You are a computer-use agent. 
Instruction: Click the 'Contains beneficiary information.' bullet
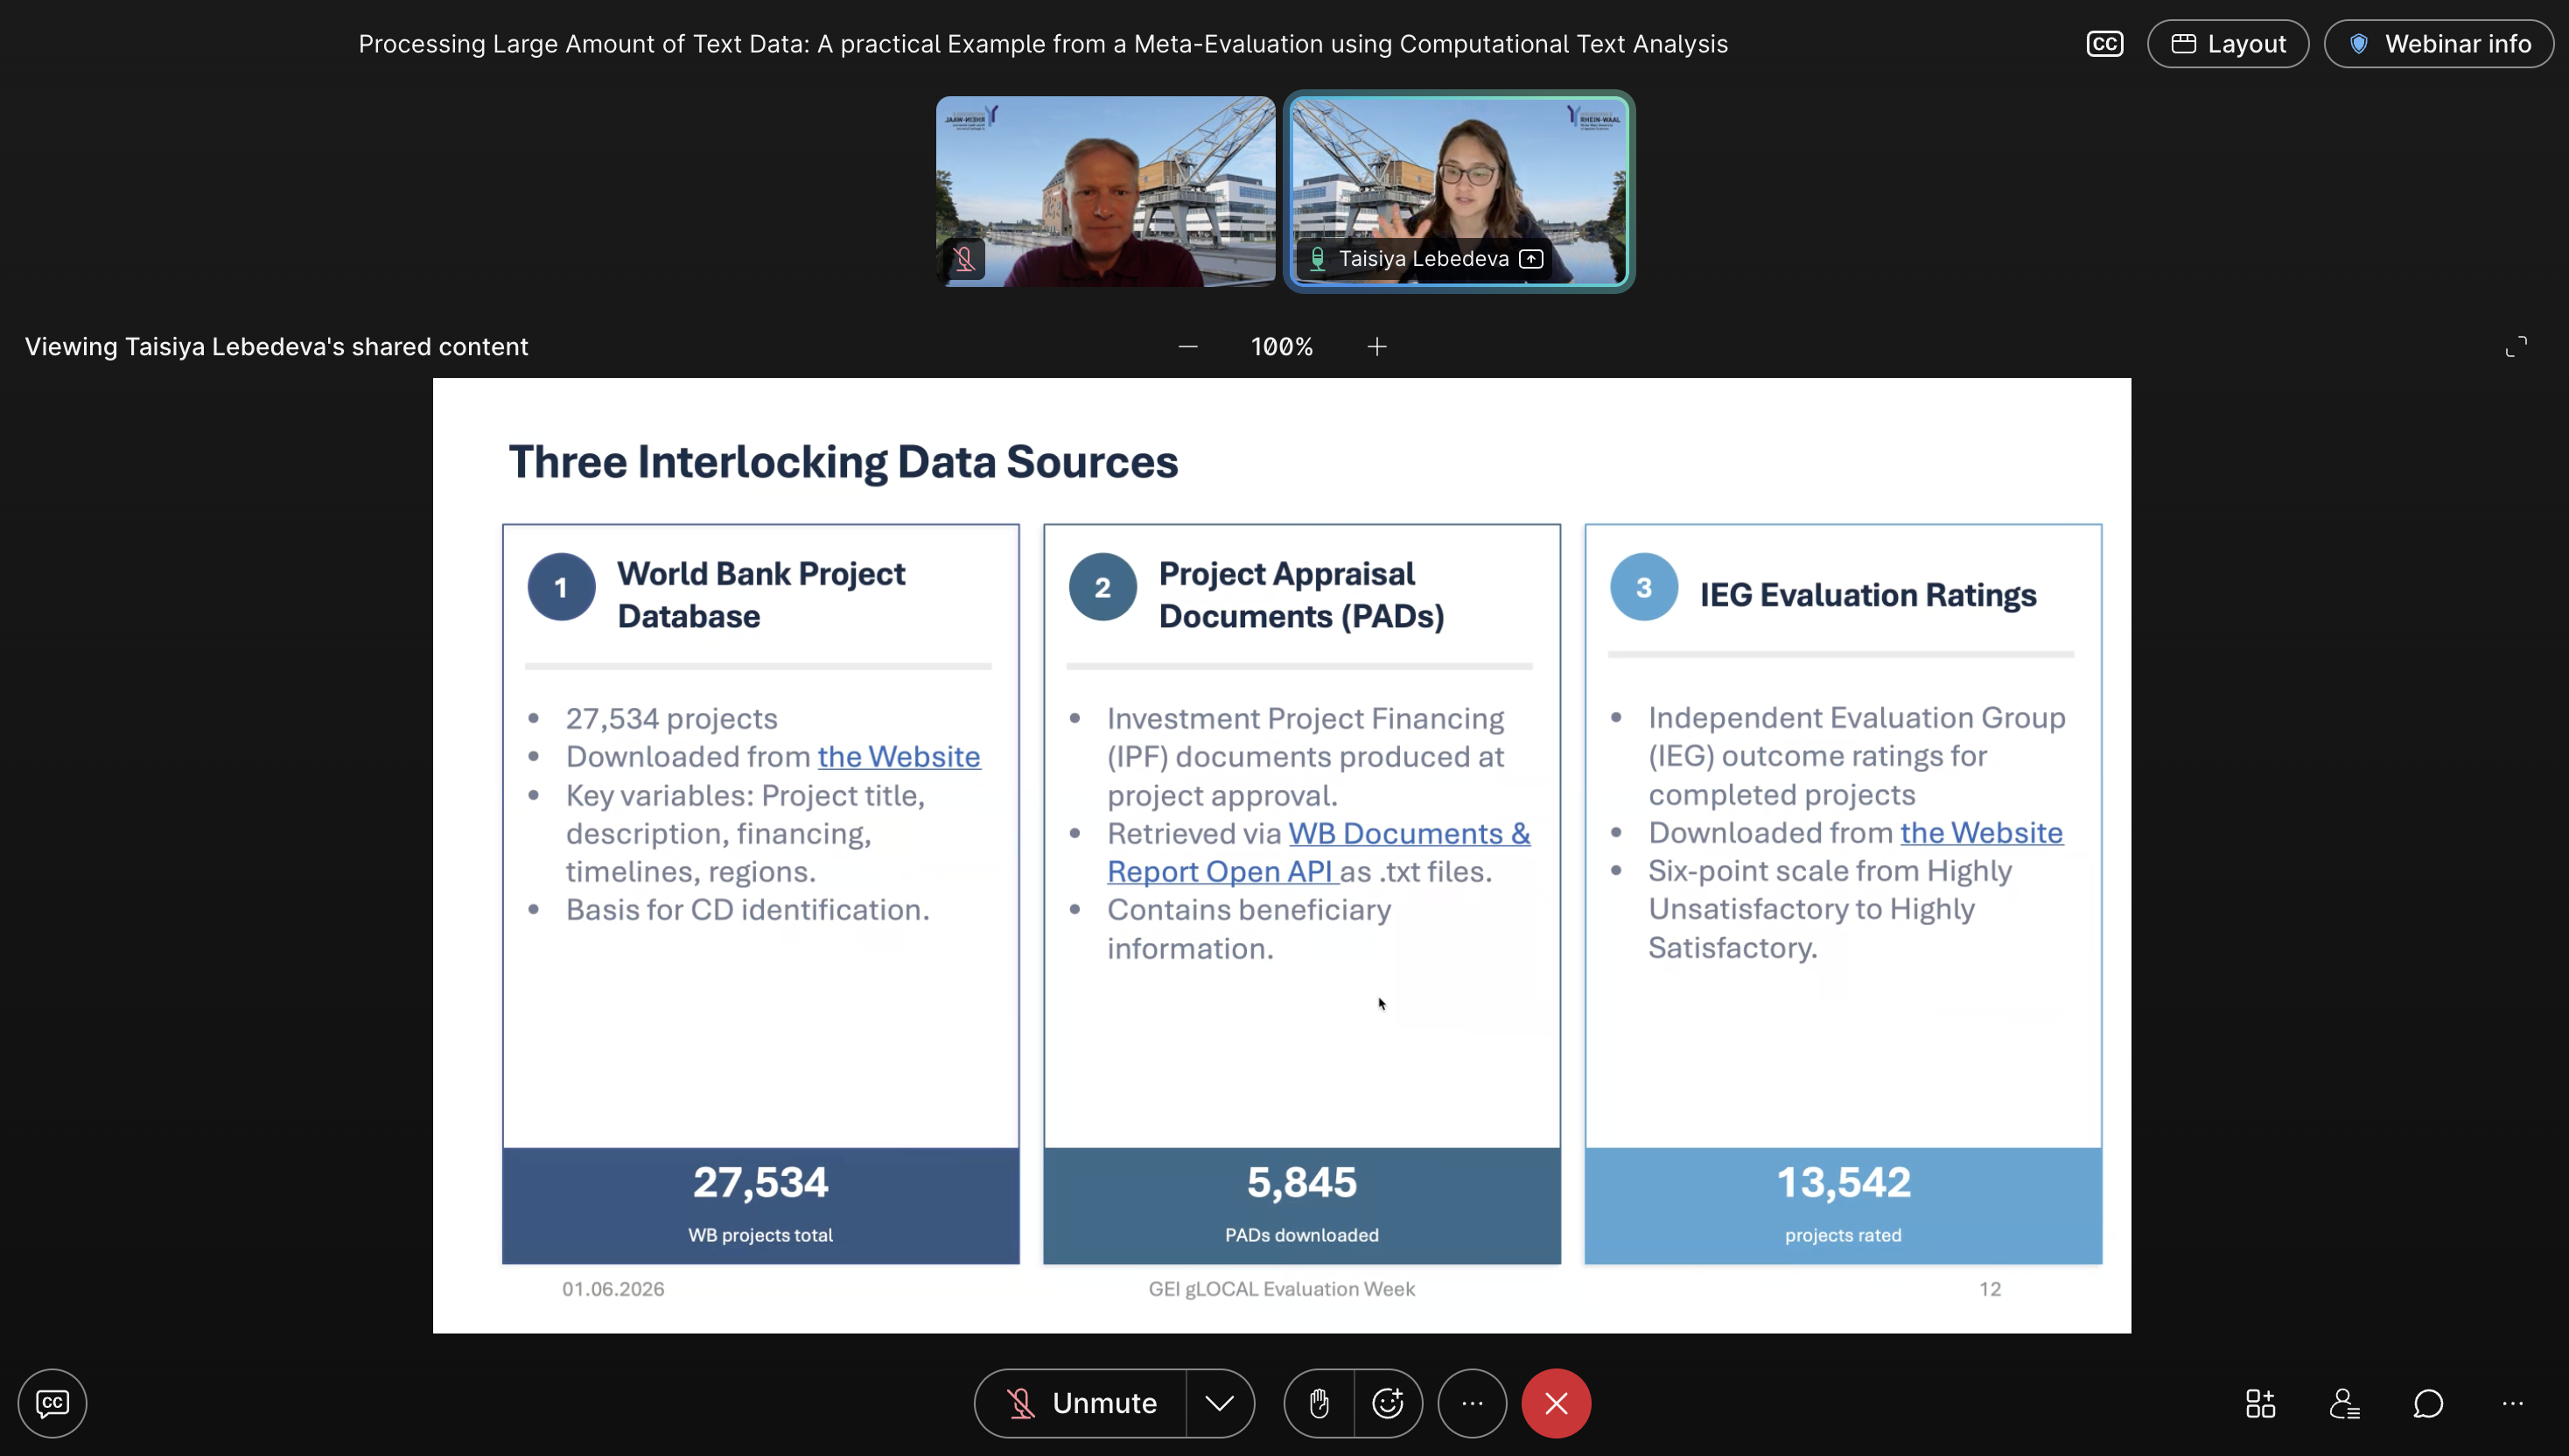pyautogui.click(x=1248, y=928)
